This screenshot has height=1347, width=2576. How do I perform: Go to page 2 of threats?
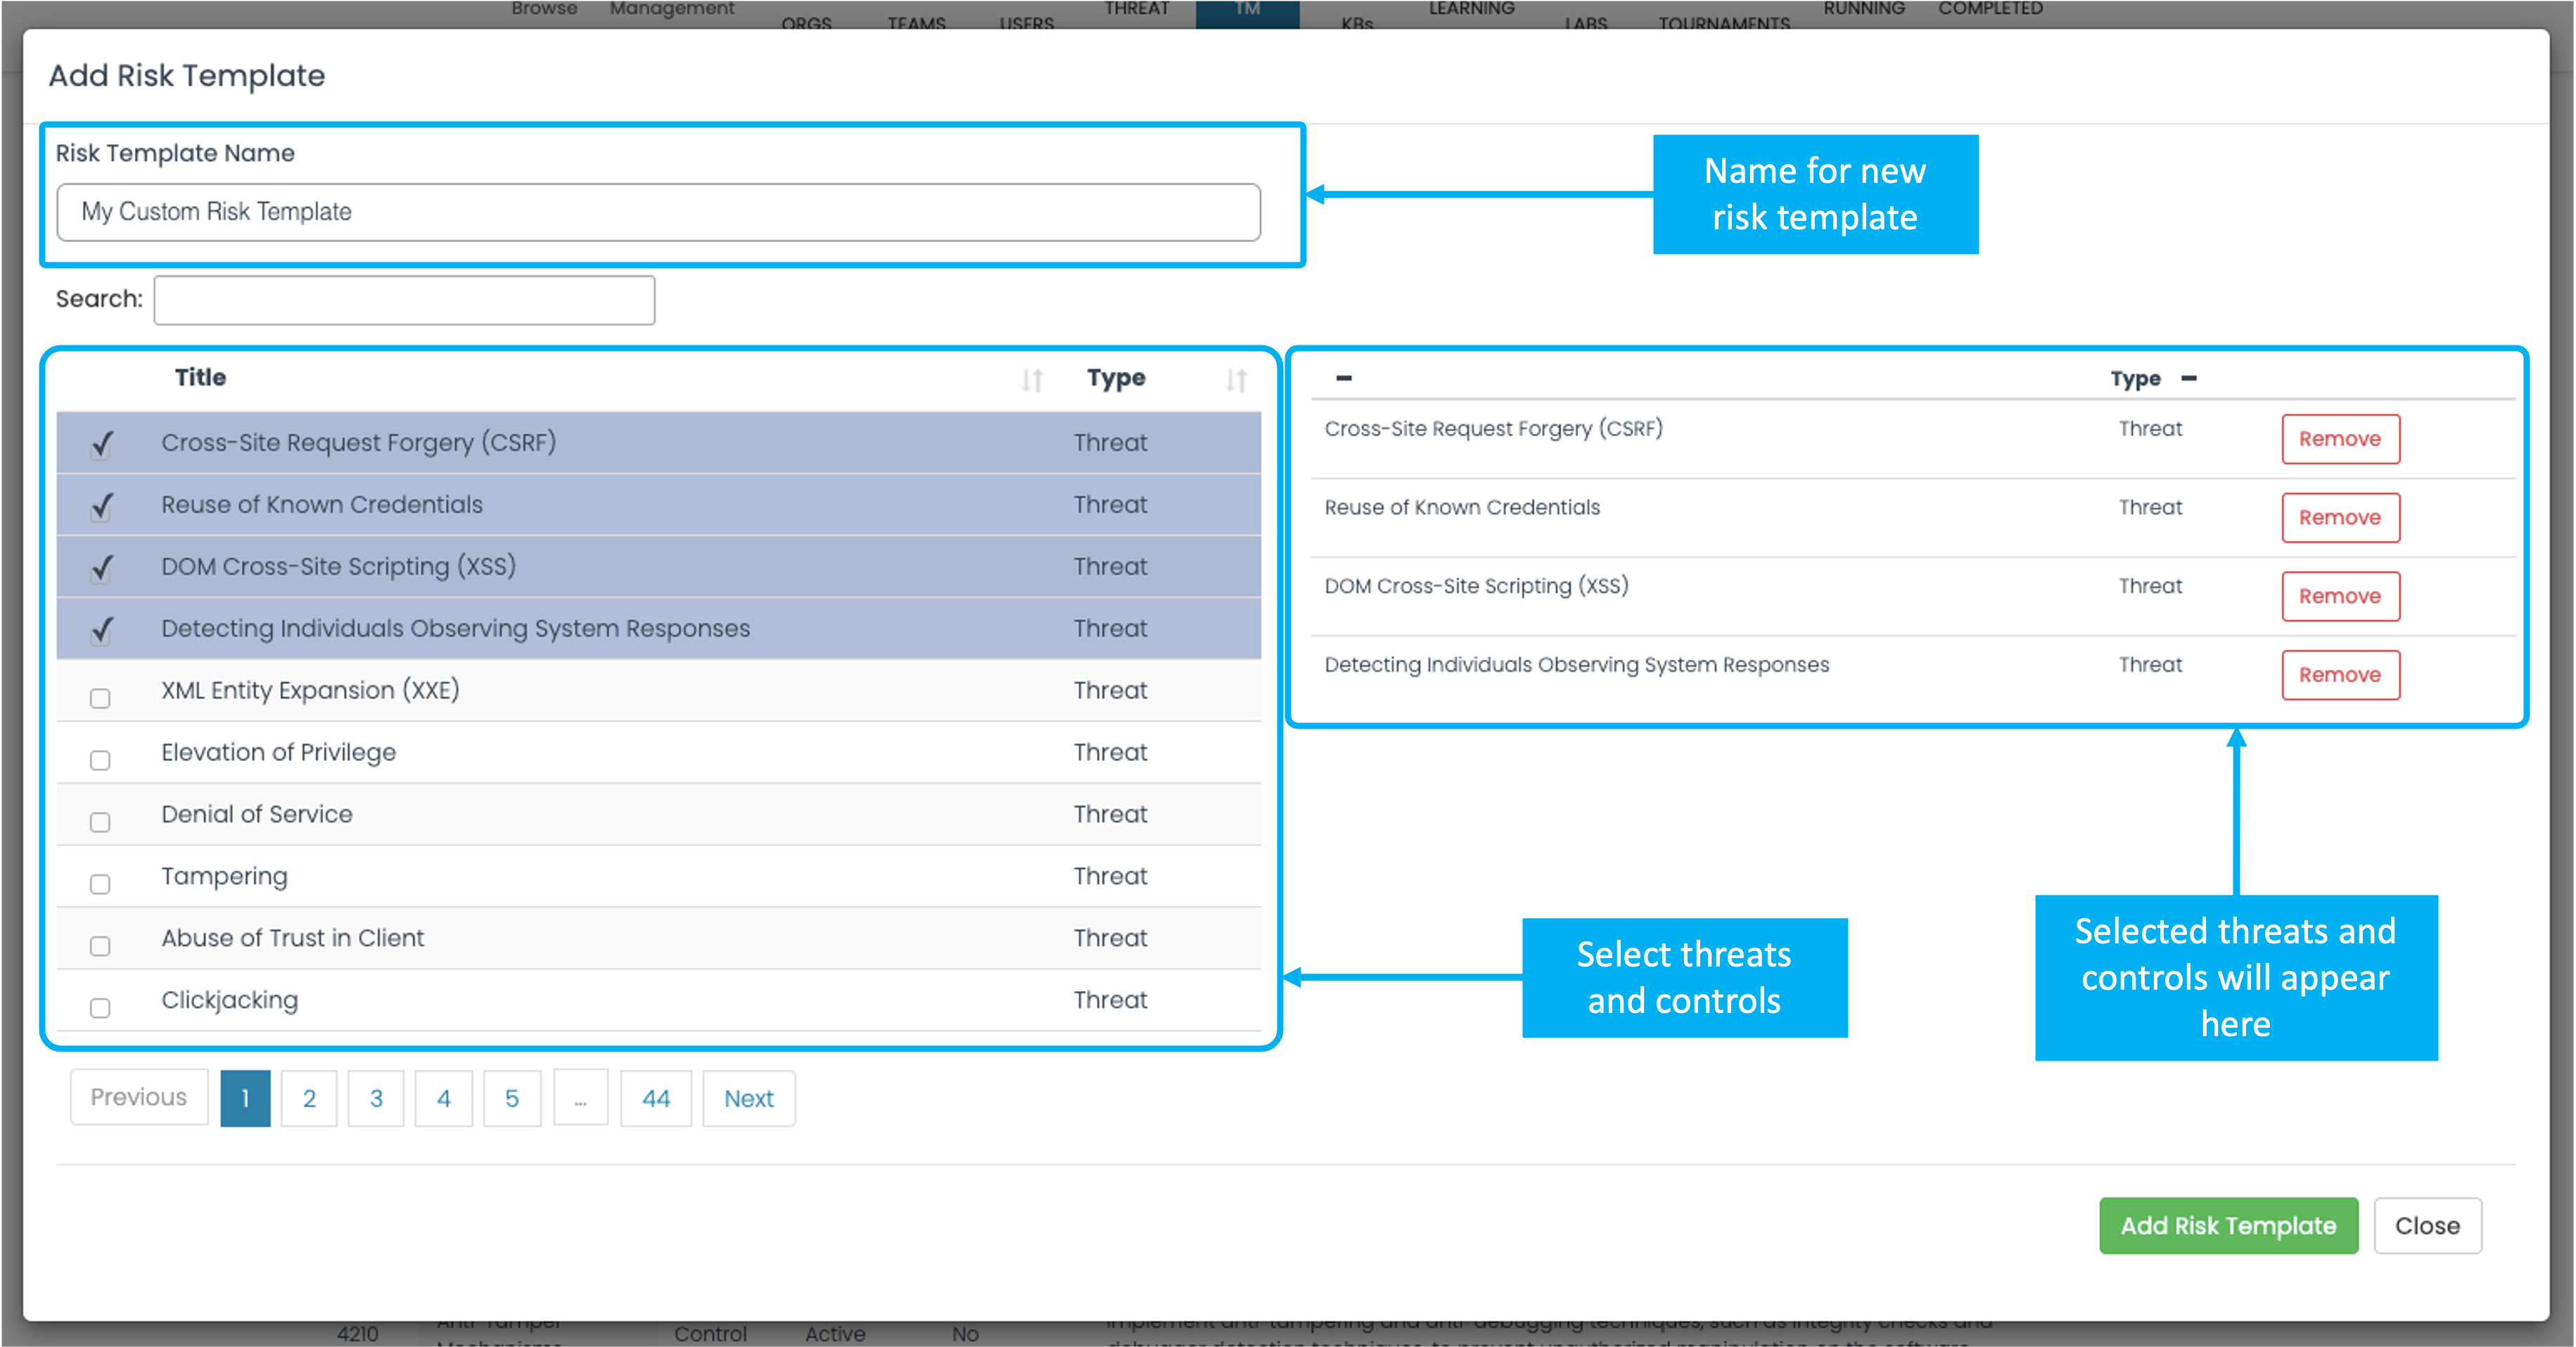point(309,1098)
